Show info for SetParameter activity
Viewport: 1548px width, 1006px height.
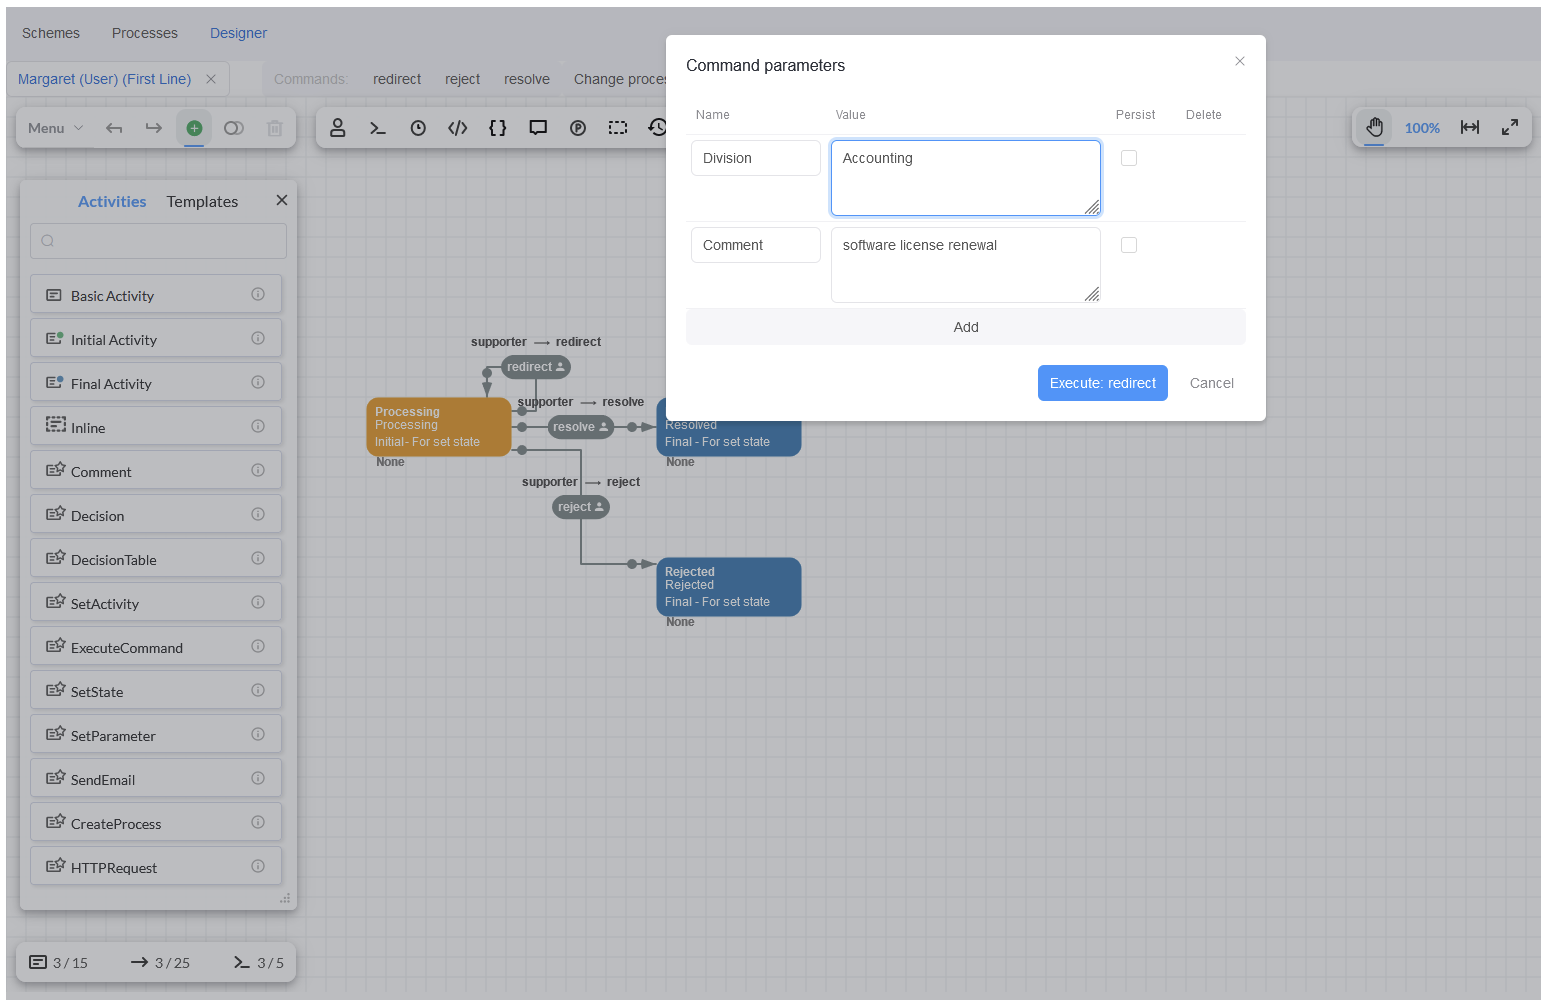[x=258, y=734]
